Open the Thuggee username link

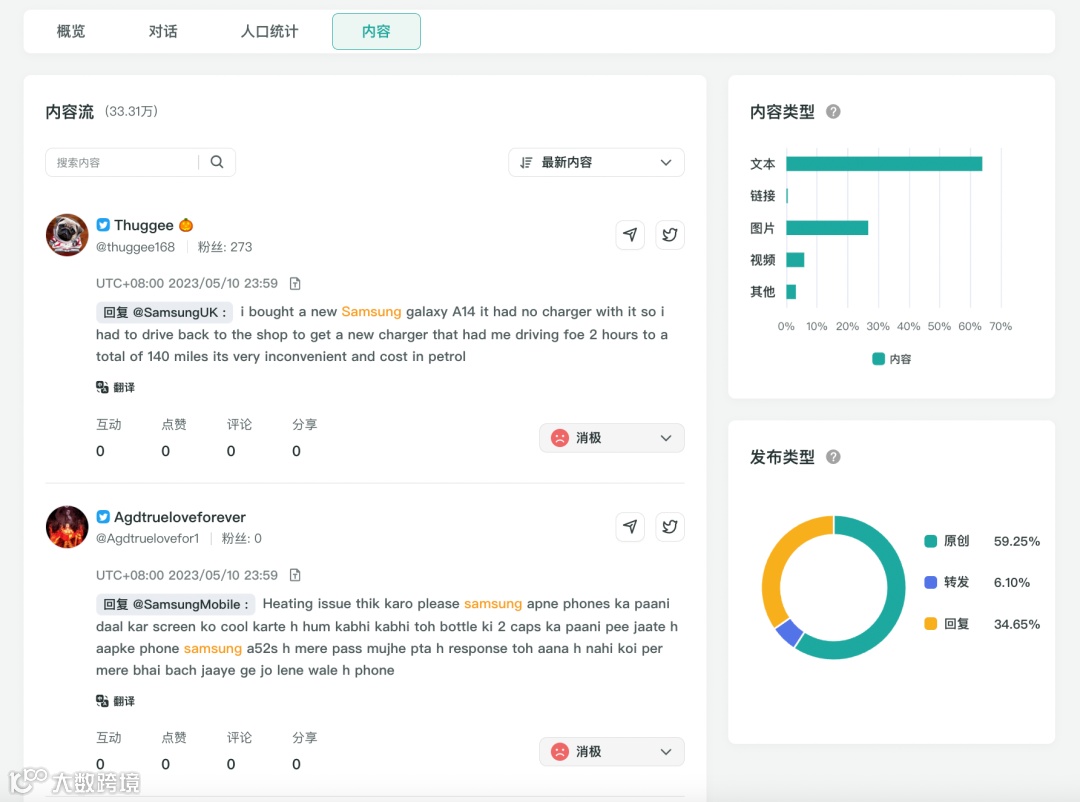coord(144,225)
